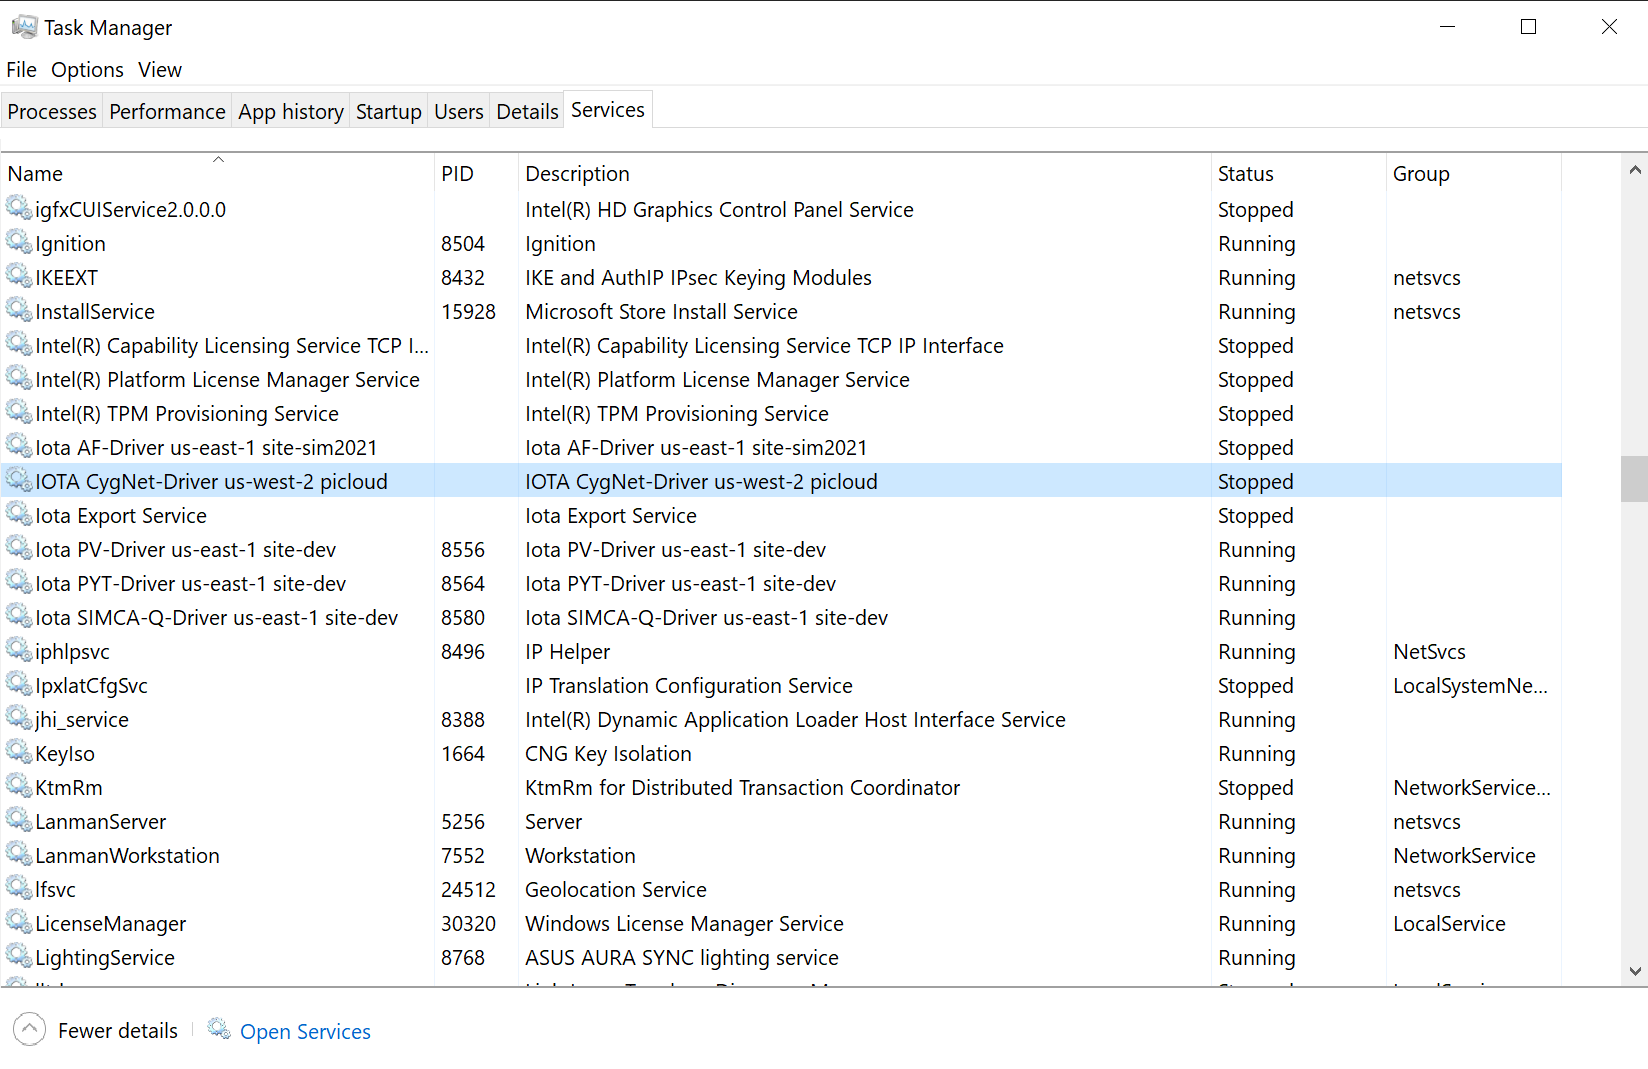Click the service icon for IpxlatCfgSvc
Screen dimensions: 1648x1069
pyautogui.click(x=19, y=684)
